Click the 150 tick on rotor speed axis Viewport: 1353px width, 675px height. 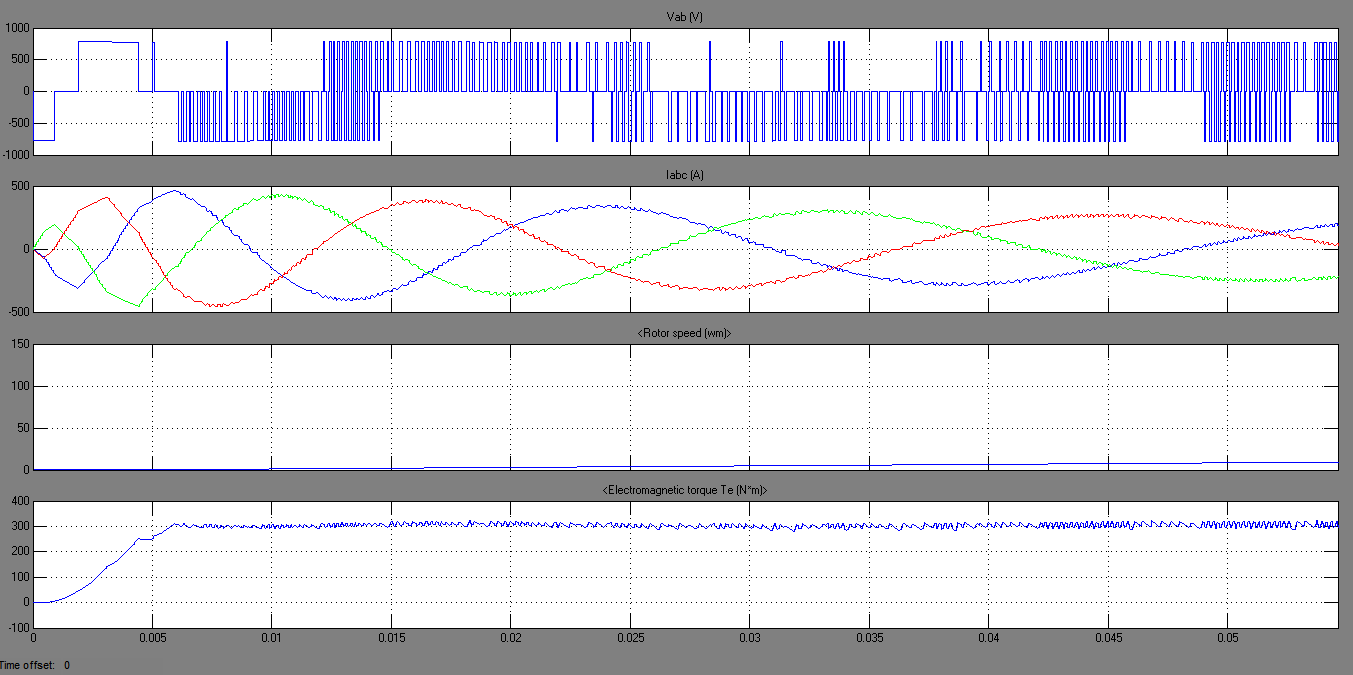point(20,343)
